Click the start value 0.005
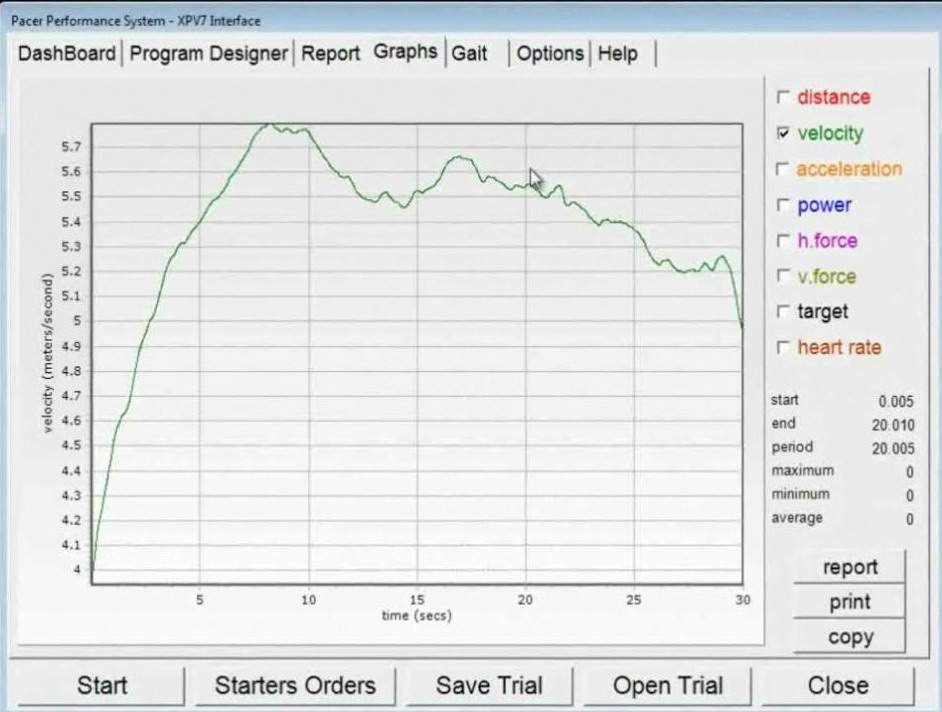 point(896,401)
